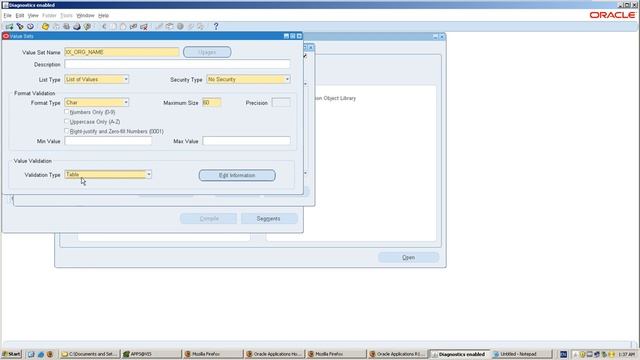
Task: Click the Firefox quick launch icon beside the C:\Documents task
Action: point(50,354)
